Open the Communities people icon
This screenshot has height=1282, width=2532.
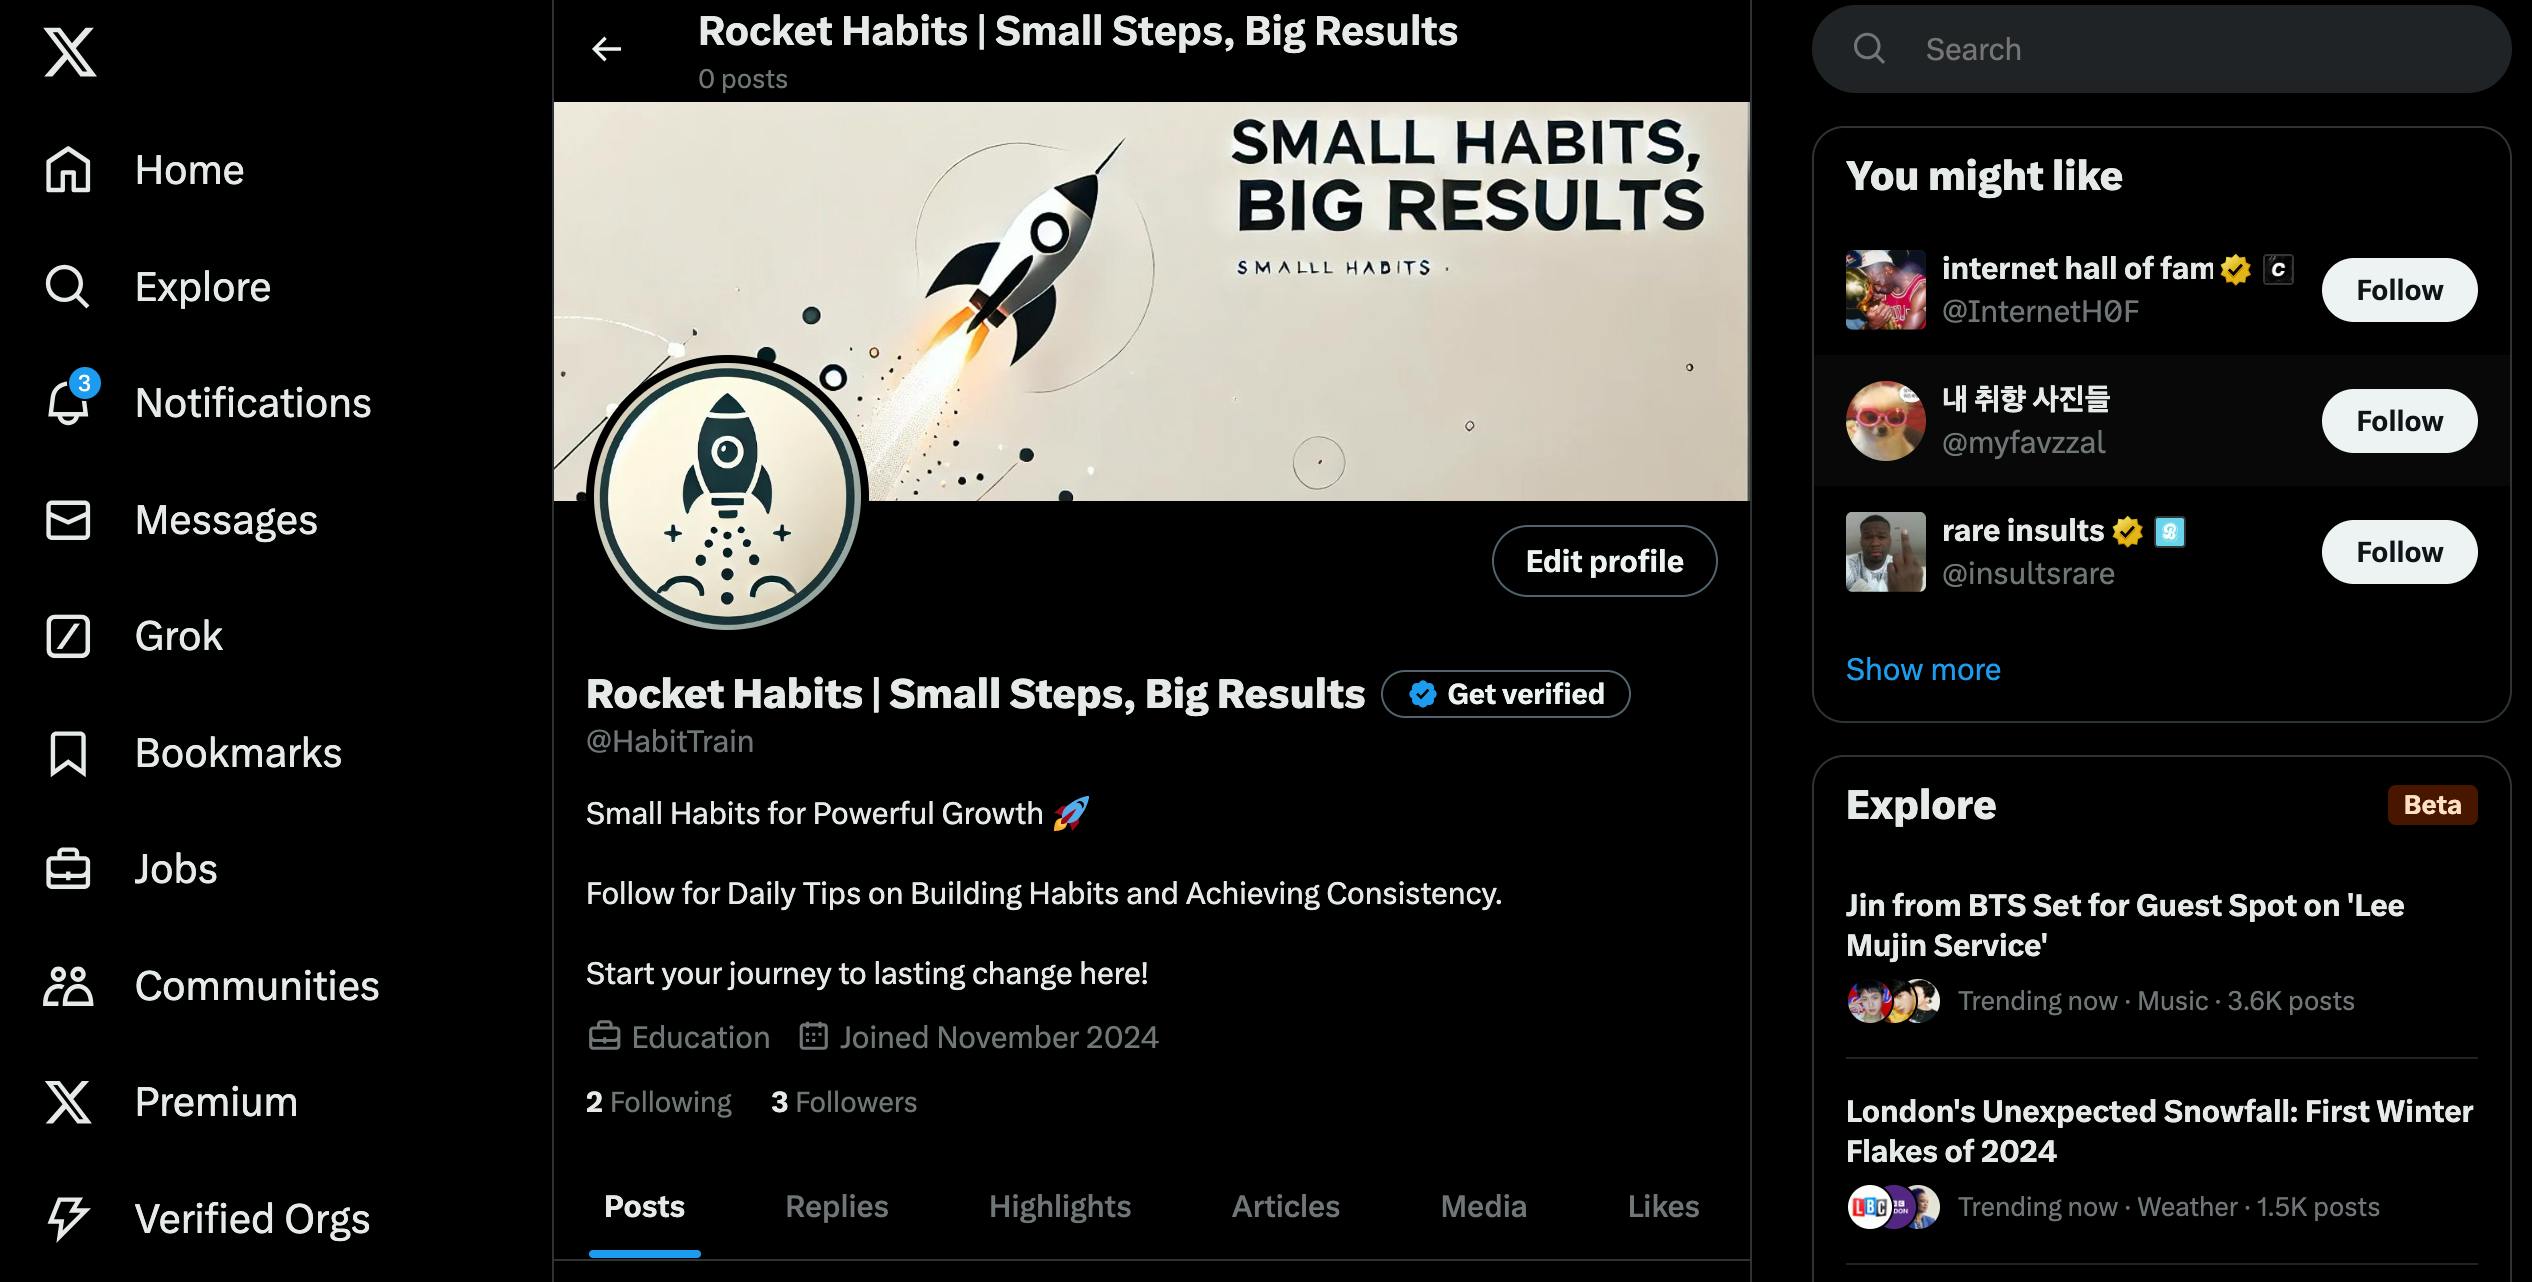[68, 986]
